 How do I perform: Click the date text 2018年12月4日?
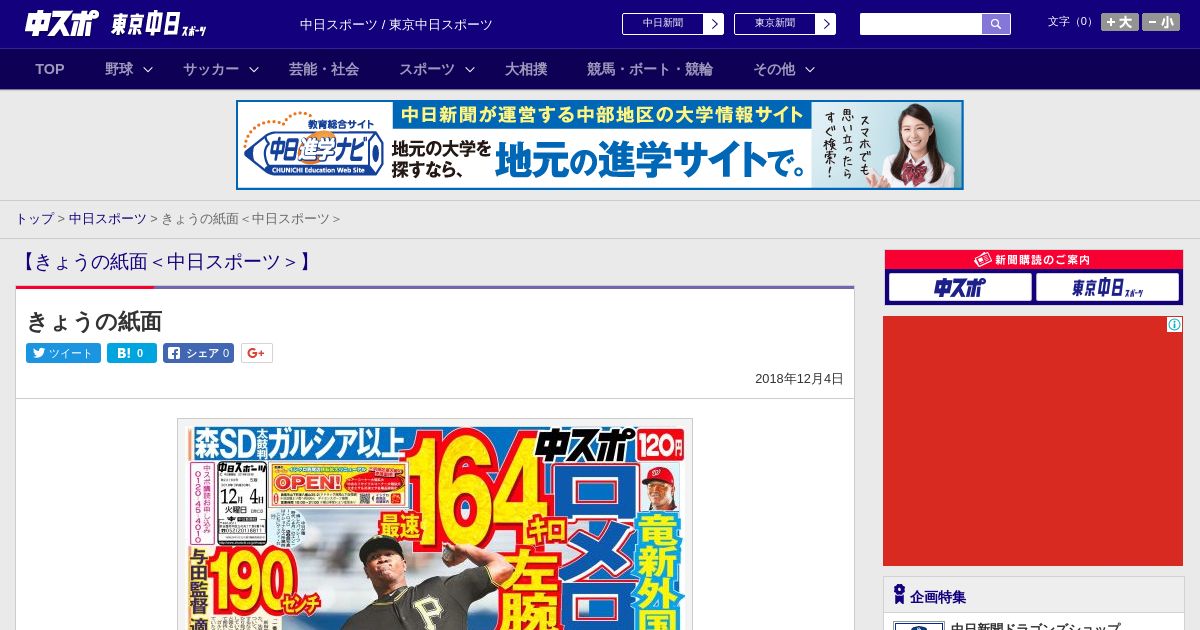coord(799,379)
